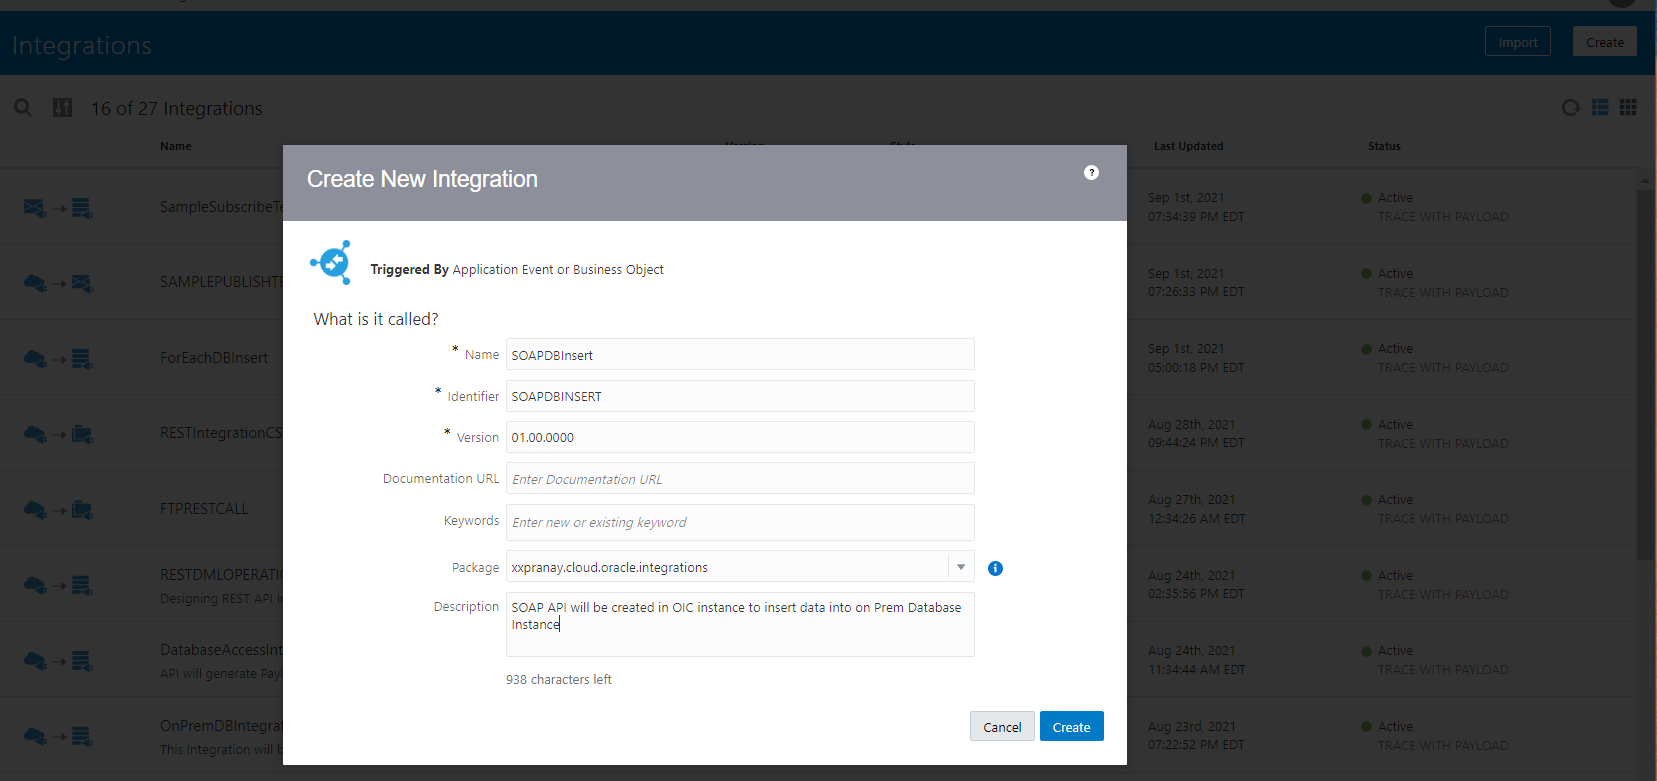Click the Import button in page header
Image resolution: width=1657 pixels, height=781 pixels.
pos(1518,42)
